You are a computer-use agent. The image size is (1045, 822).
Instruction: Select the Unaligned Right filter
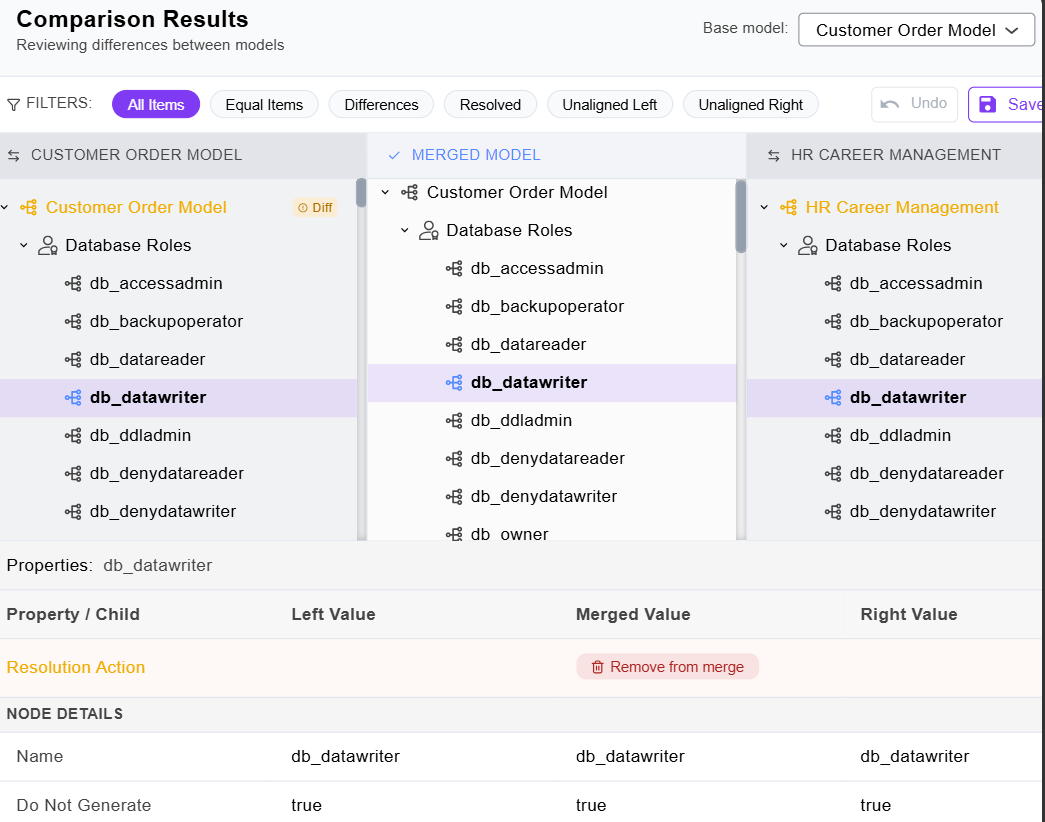click(750, 105)
